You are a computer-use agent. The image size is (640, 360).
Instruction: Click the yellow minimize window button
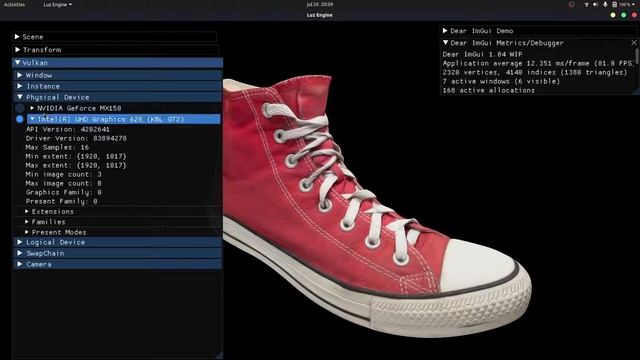pos(613,15)
